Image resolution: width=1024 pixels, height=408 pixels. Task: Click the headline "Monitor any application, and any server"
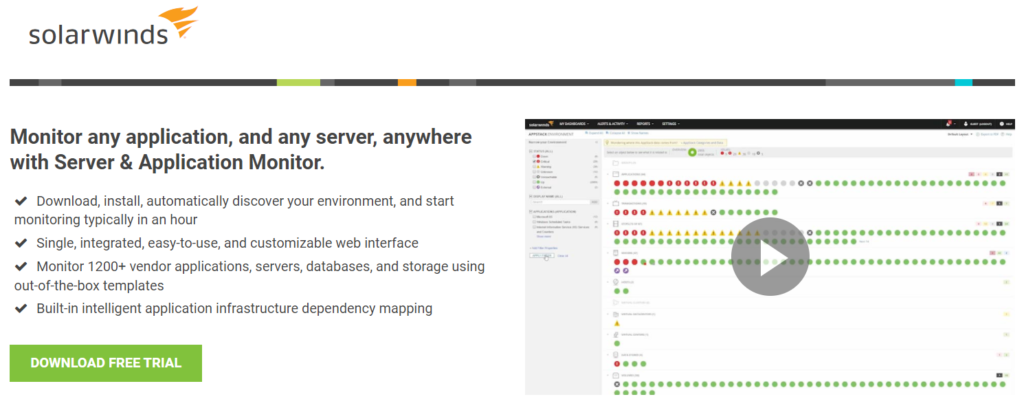tap(240, 149)
